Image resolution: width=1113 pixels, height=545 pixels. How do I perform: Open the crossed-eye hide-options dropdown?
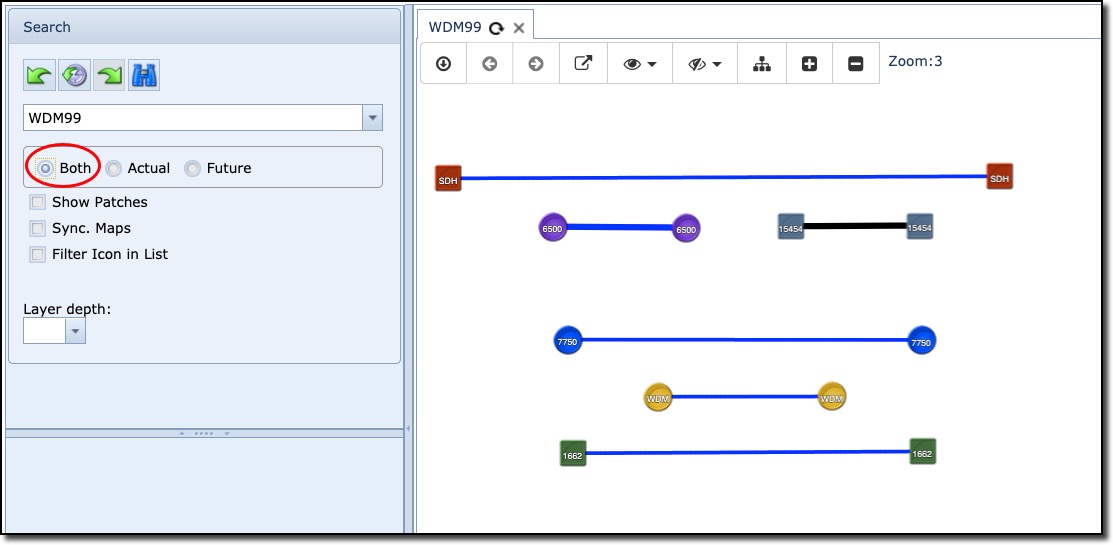pos(705,63)
